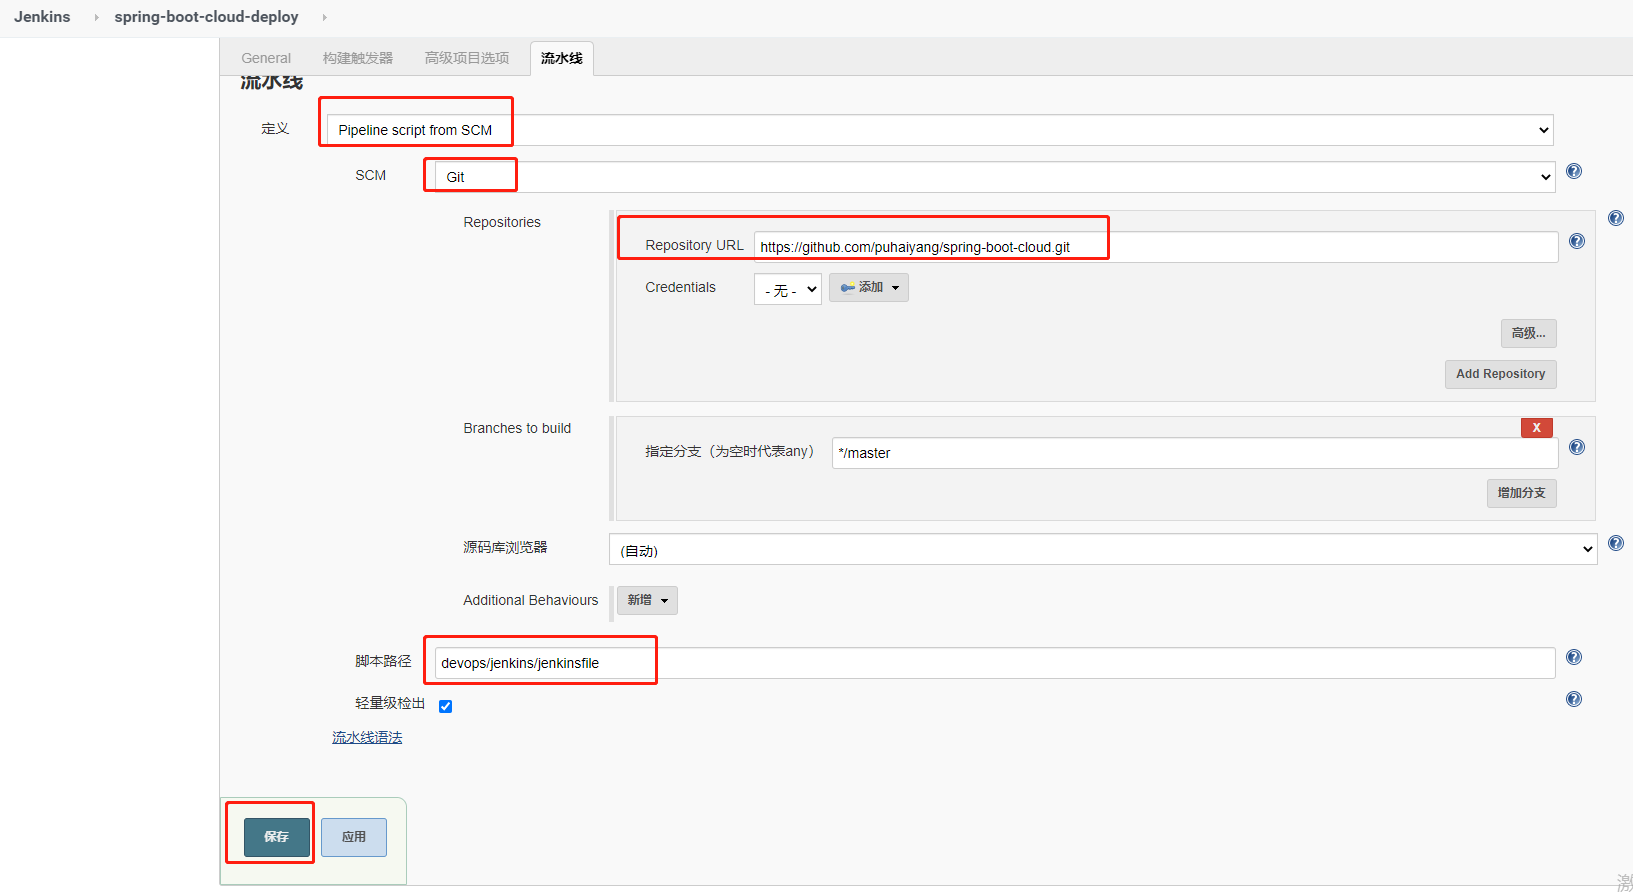The image size is (1633, 892).
Task: Click the breadcrumb arrow after Jenkins
Action: click(x=96, y=17)
